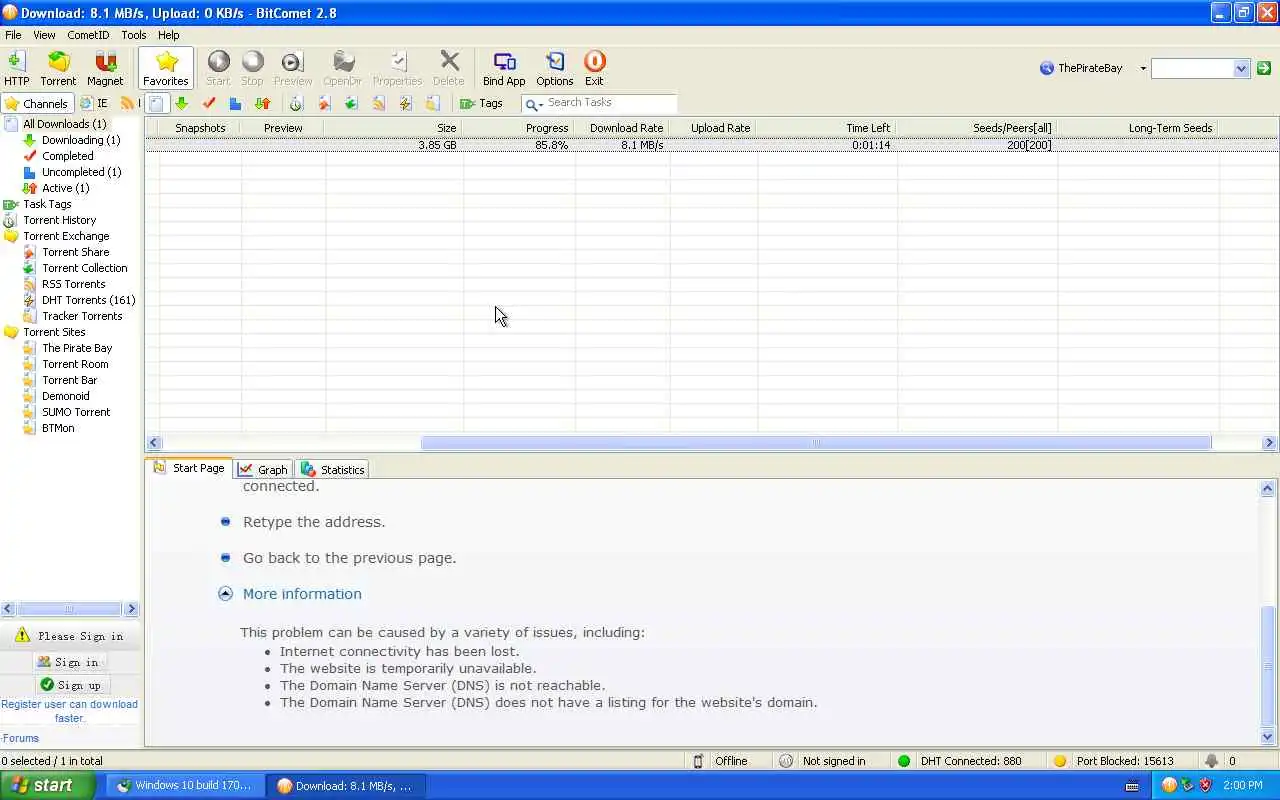Select Uncompleted (1) in sidebar
Screen dimensions: 1280x800
(81, 172)
